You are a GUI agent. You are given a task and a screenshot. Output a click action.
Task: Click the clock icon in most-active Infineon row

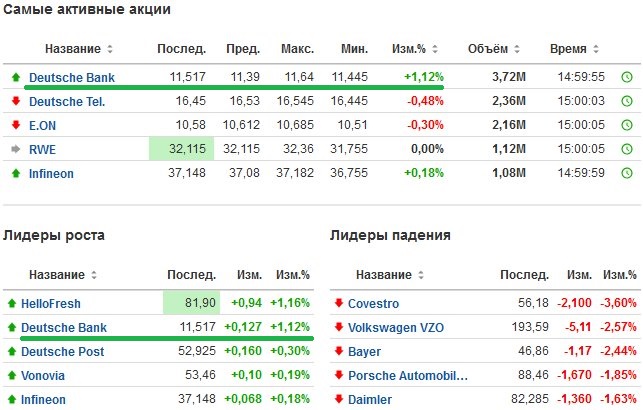point(627,173)
